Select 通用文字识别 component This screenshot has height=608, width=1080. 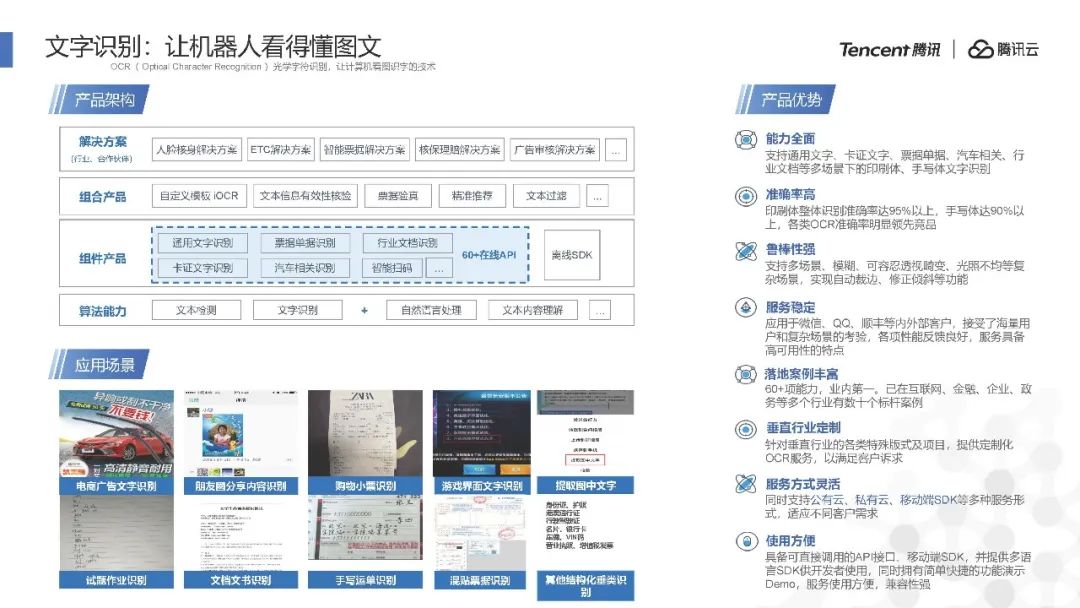[202, 243]
